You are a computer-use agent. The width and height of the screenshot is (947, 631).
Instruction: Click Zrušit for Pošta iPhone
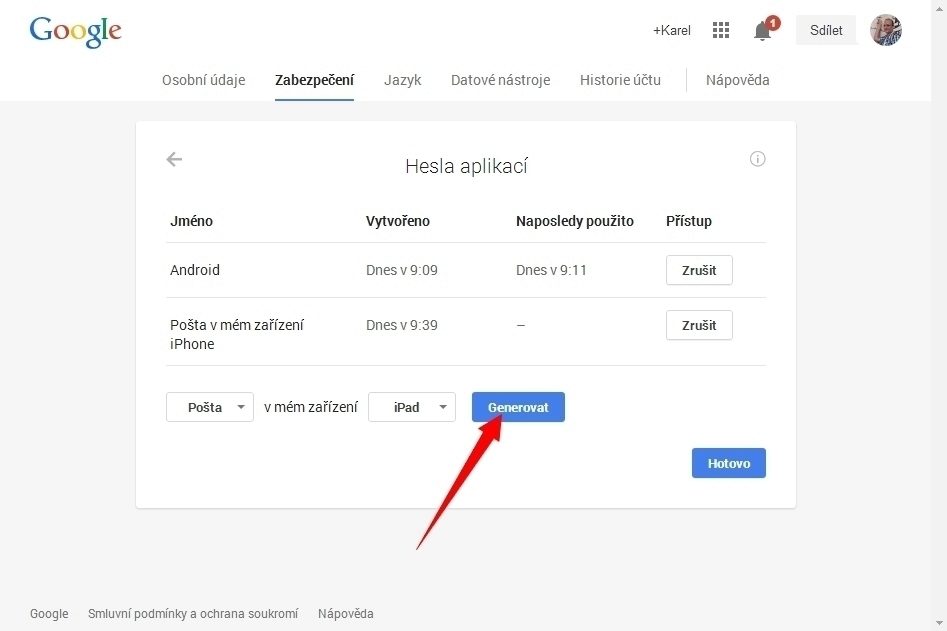pyautogui.click(x=699, y=325)
